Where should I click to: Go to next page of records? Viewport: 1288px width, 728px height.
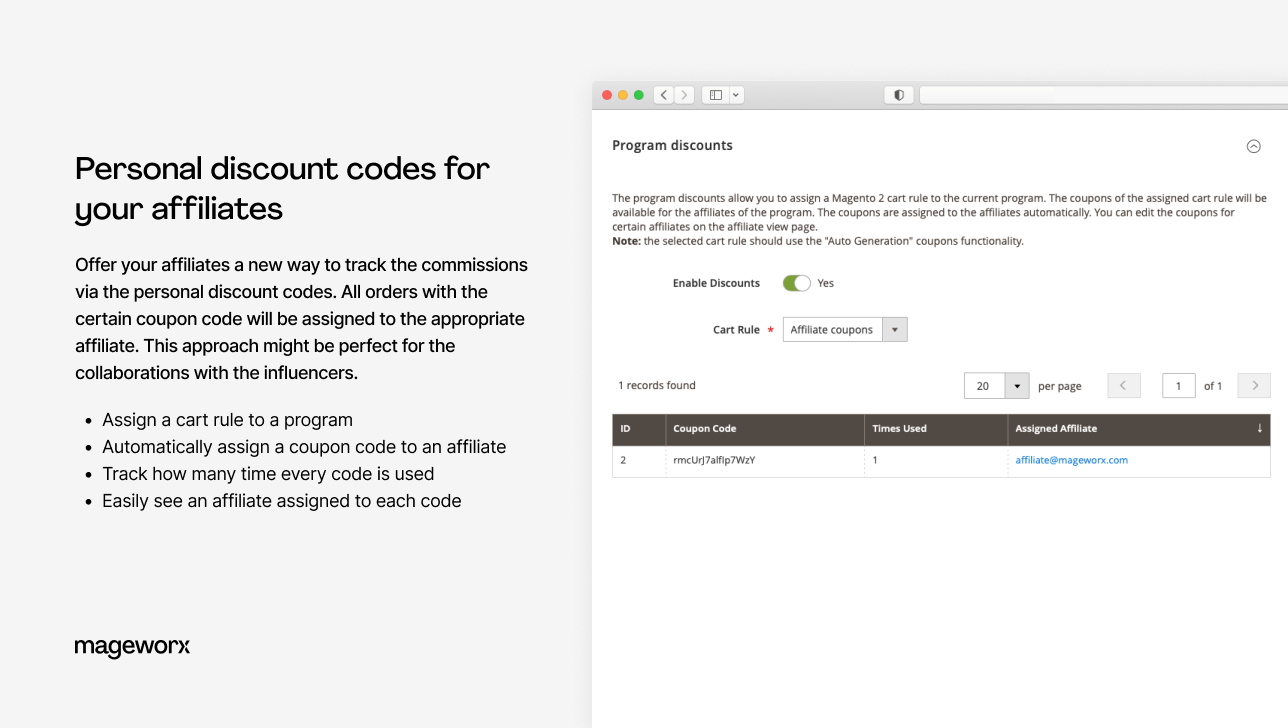(x=1254, y=386)
